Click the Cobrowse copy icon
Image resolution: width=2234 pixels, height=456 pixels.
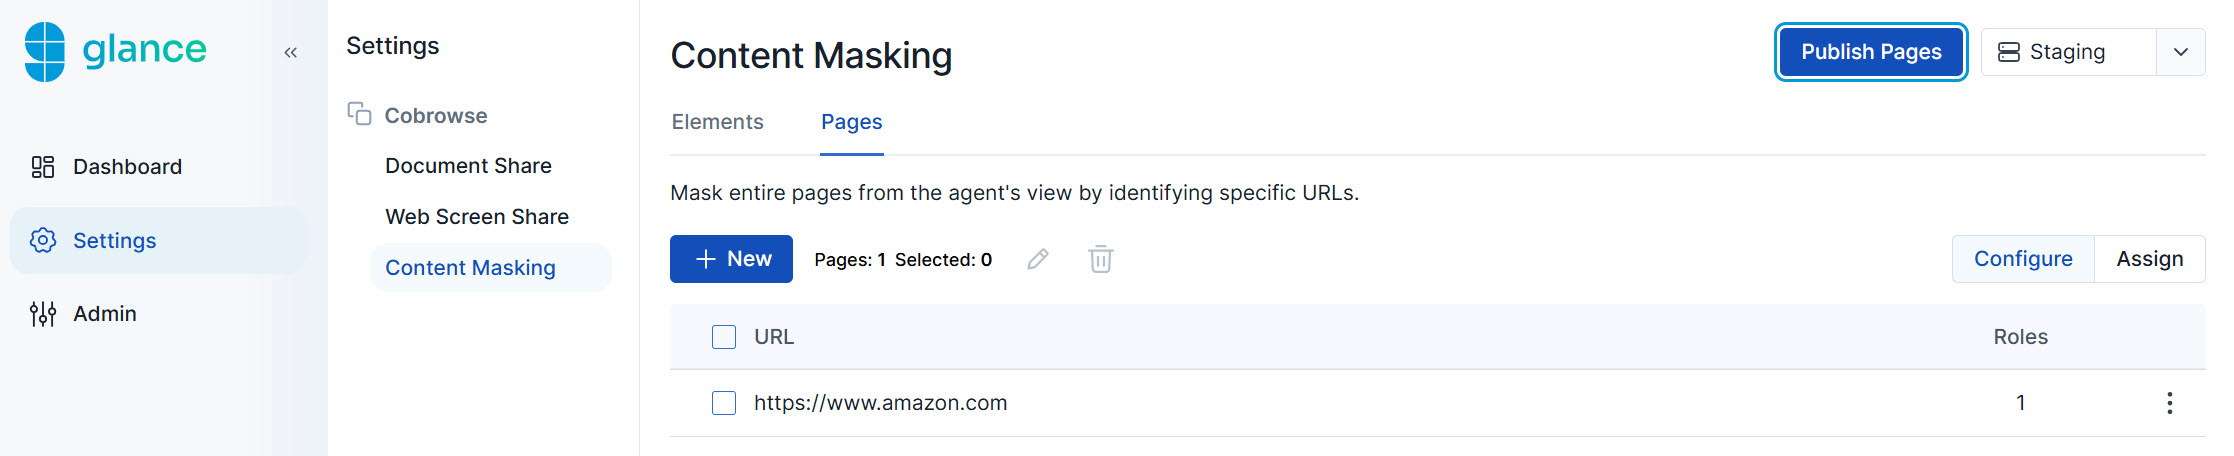click(x=359, y=114)
